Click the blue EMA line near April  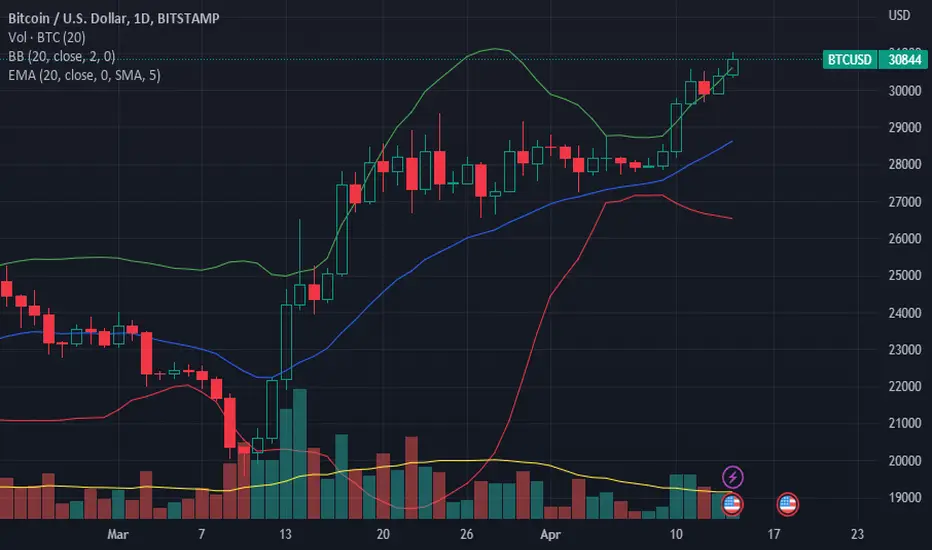(x=550, y=205)
